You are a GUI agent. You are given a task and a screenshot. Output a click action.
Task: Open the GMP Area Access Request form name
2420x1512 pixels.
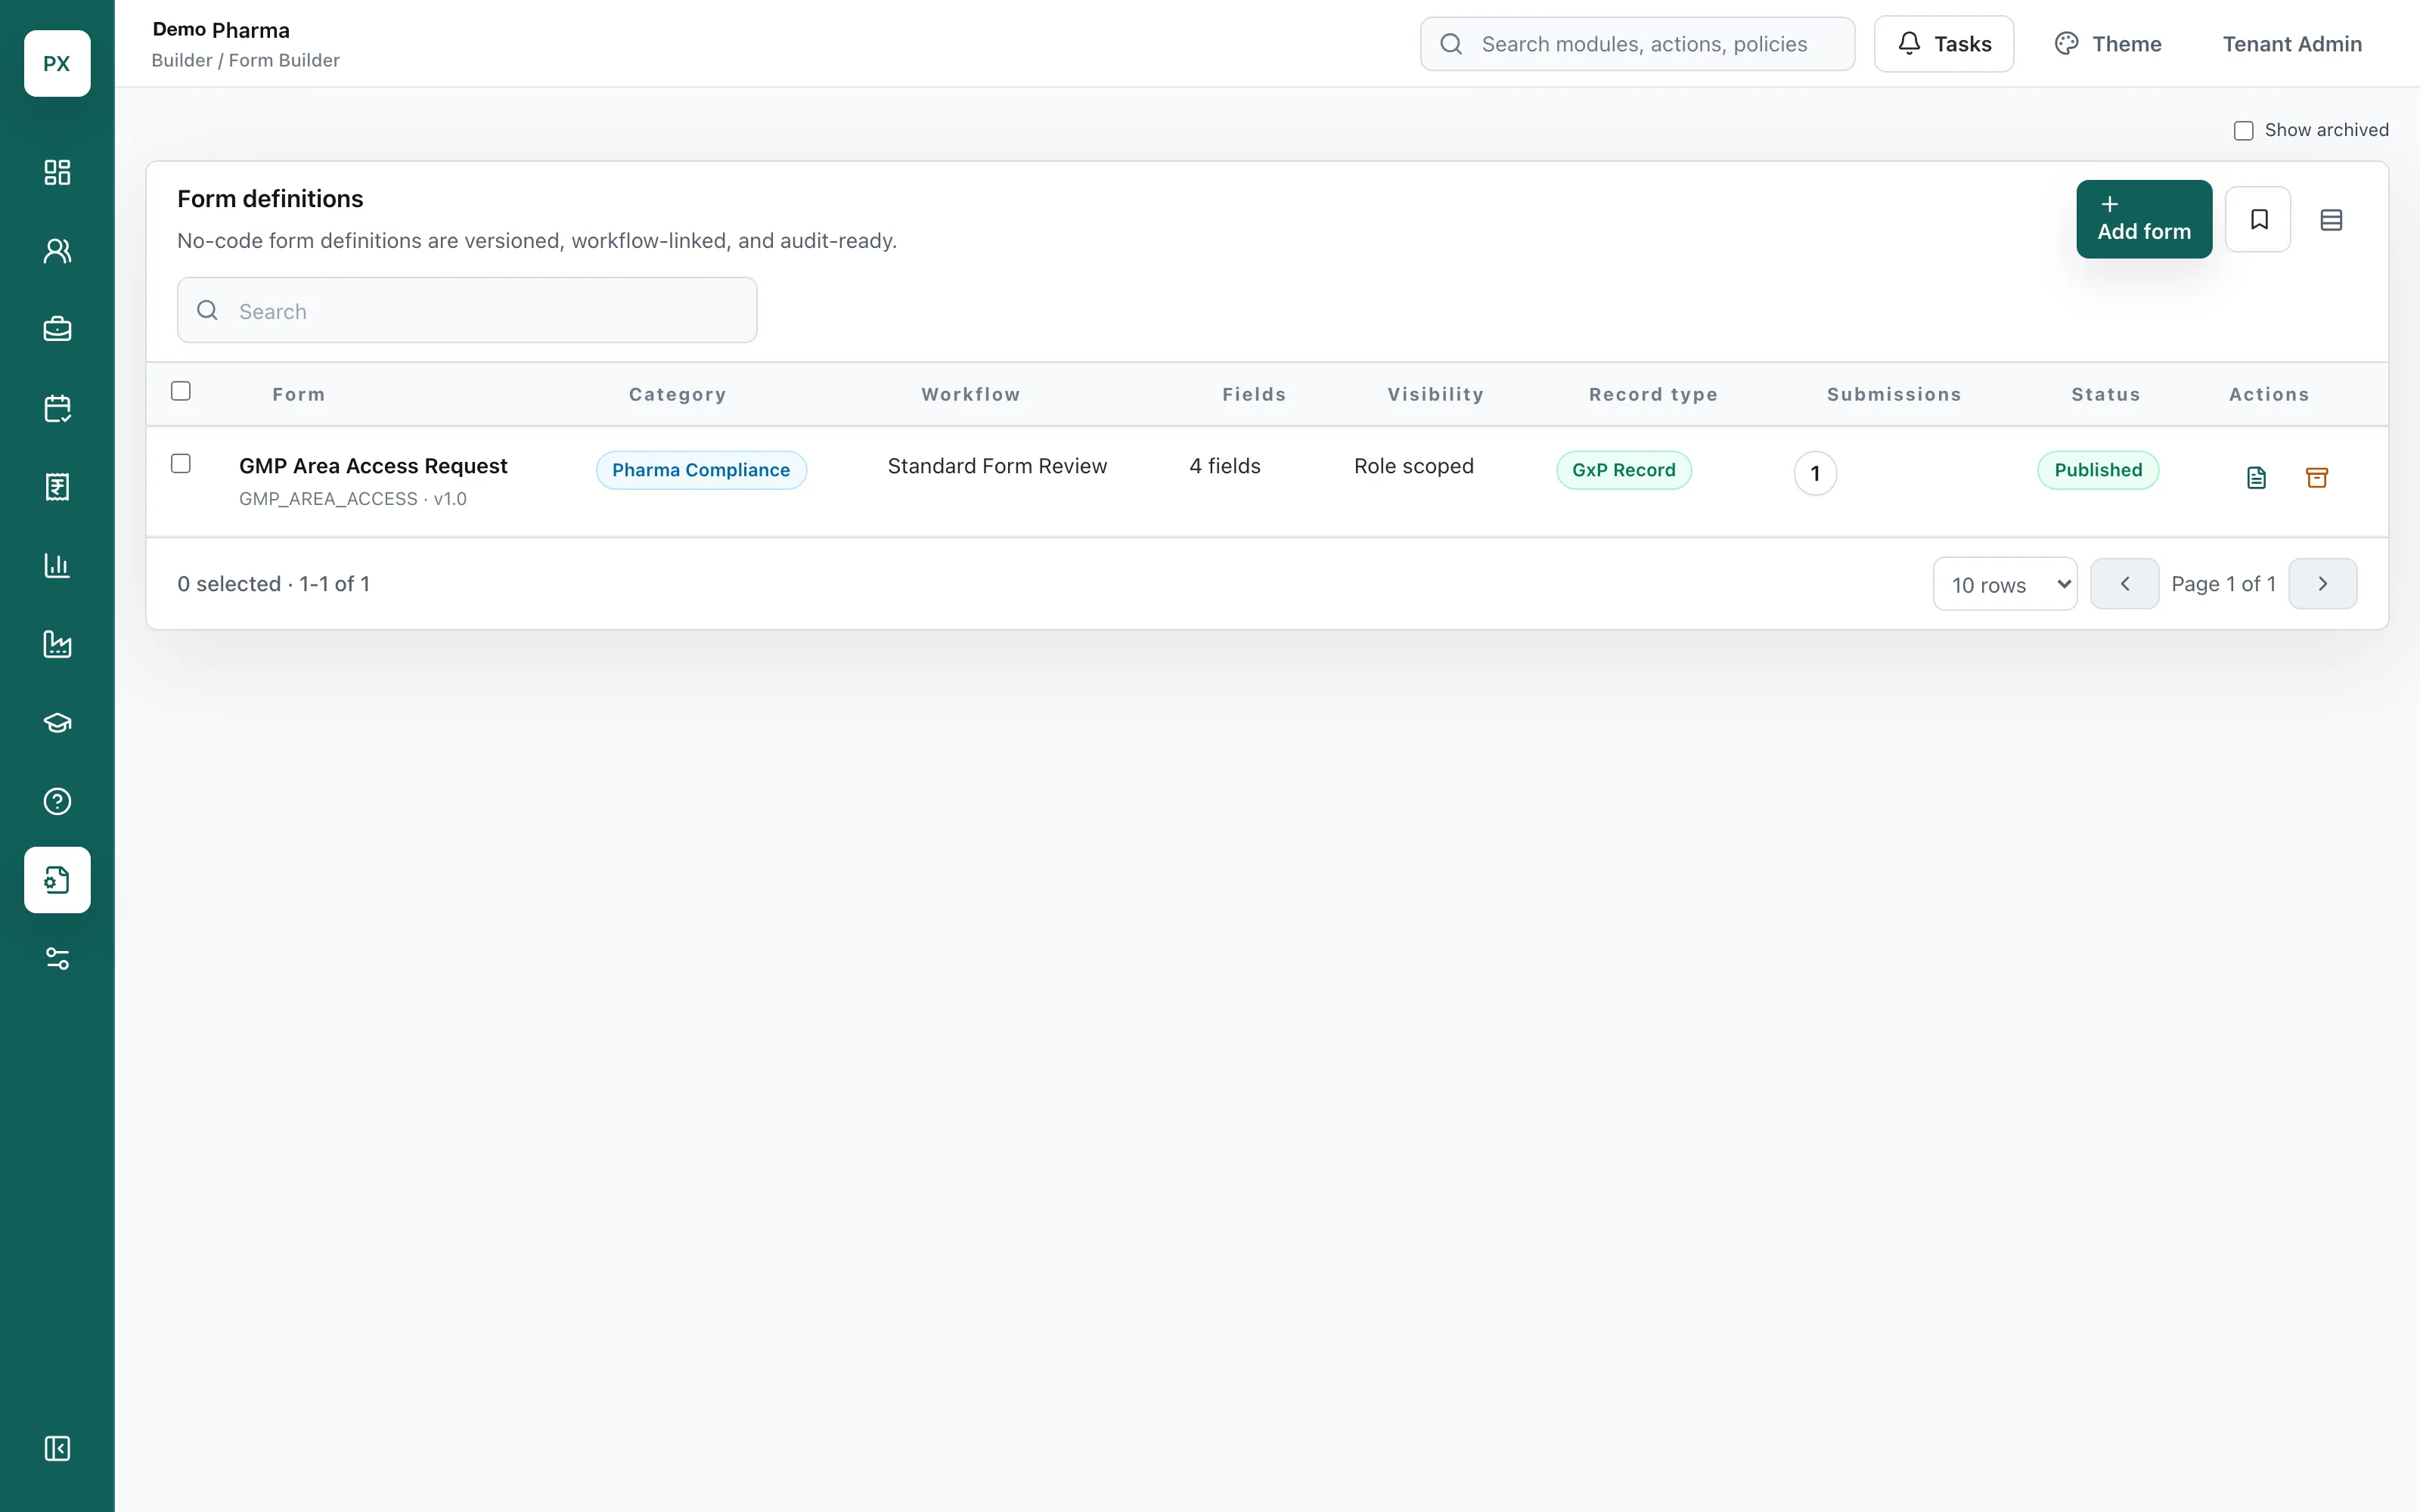click(x=373, y=466)
